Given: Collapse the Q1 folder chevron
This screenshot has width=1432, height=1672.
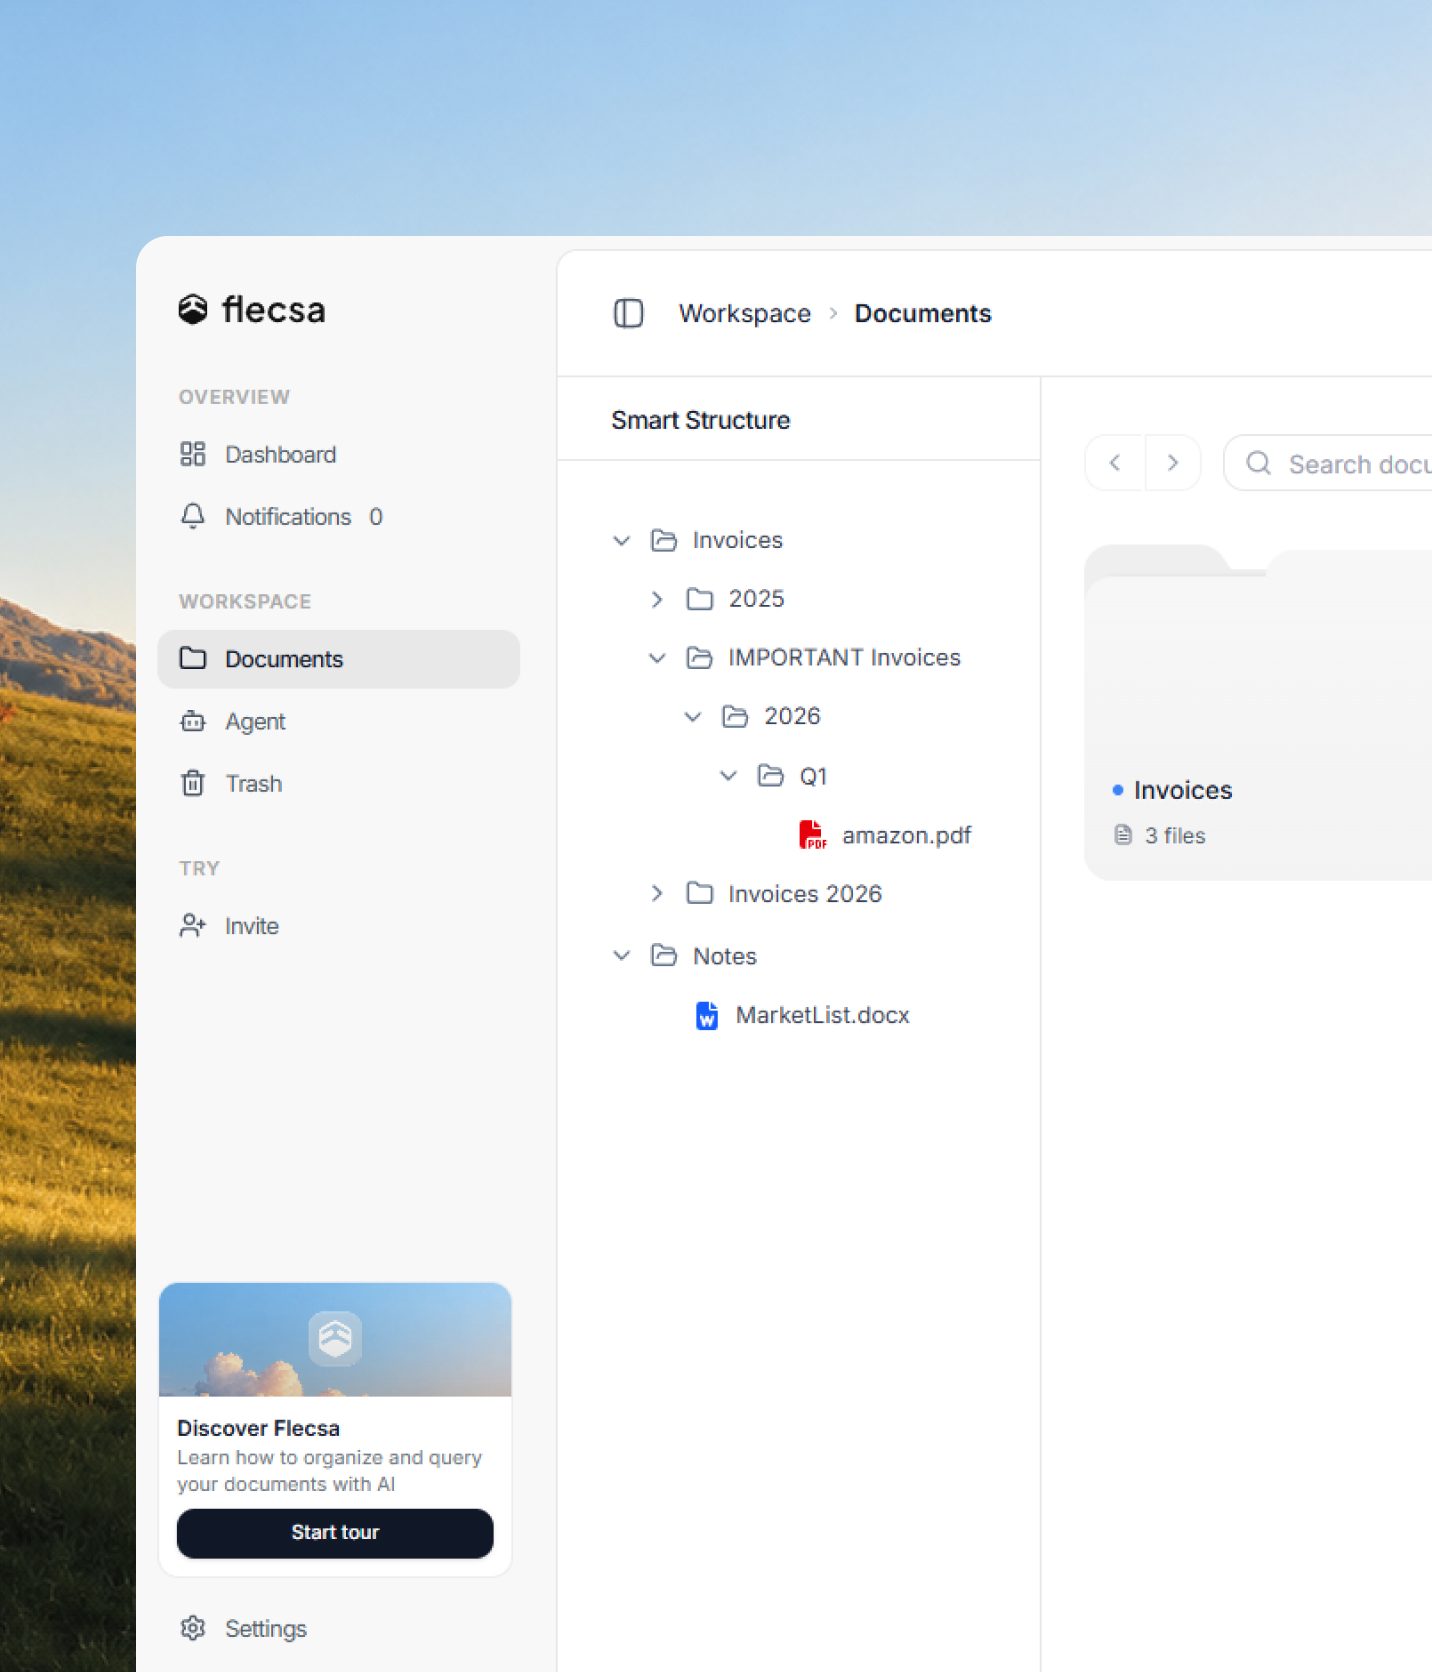Looking at the screenshot, I should click(x=729, y=775).
